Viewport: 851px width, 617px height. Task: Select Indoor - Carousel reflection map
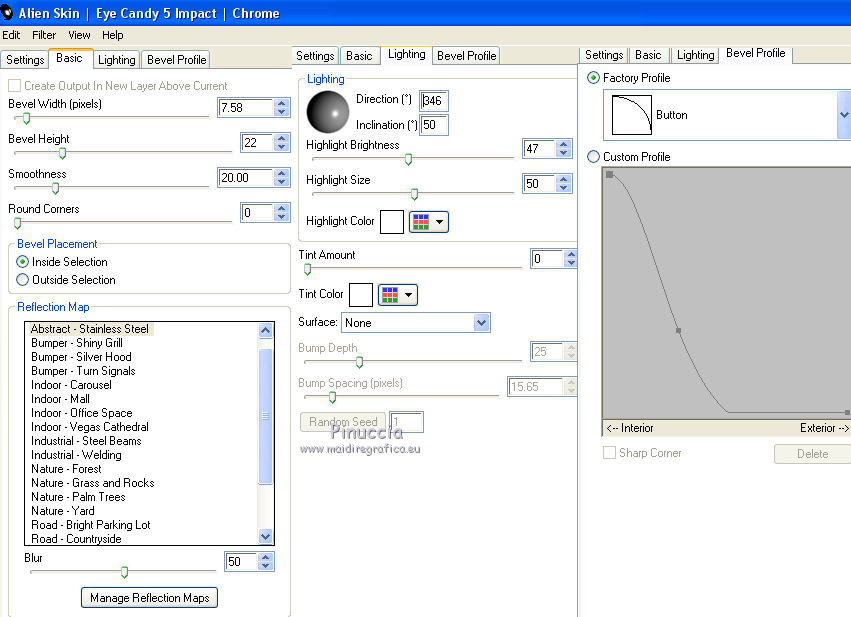pyautogui.click(x=71, y=385)
